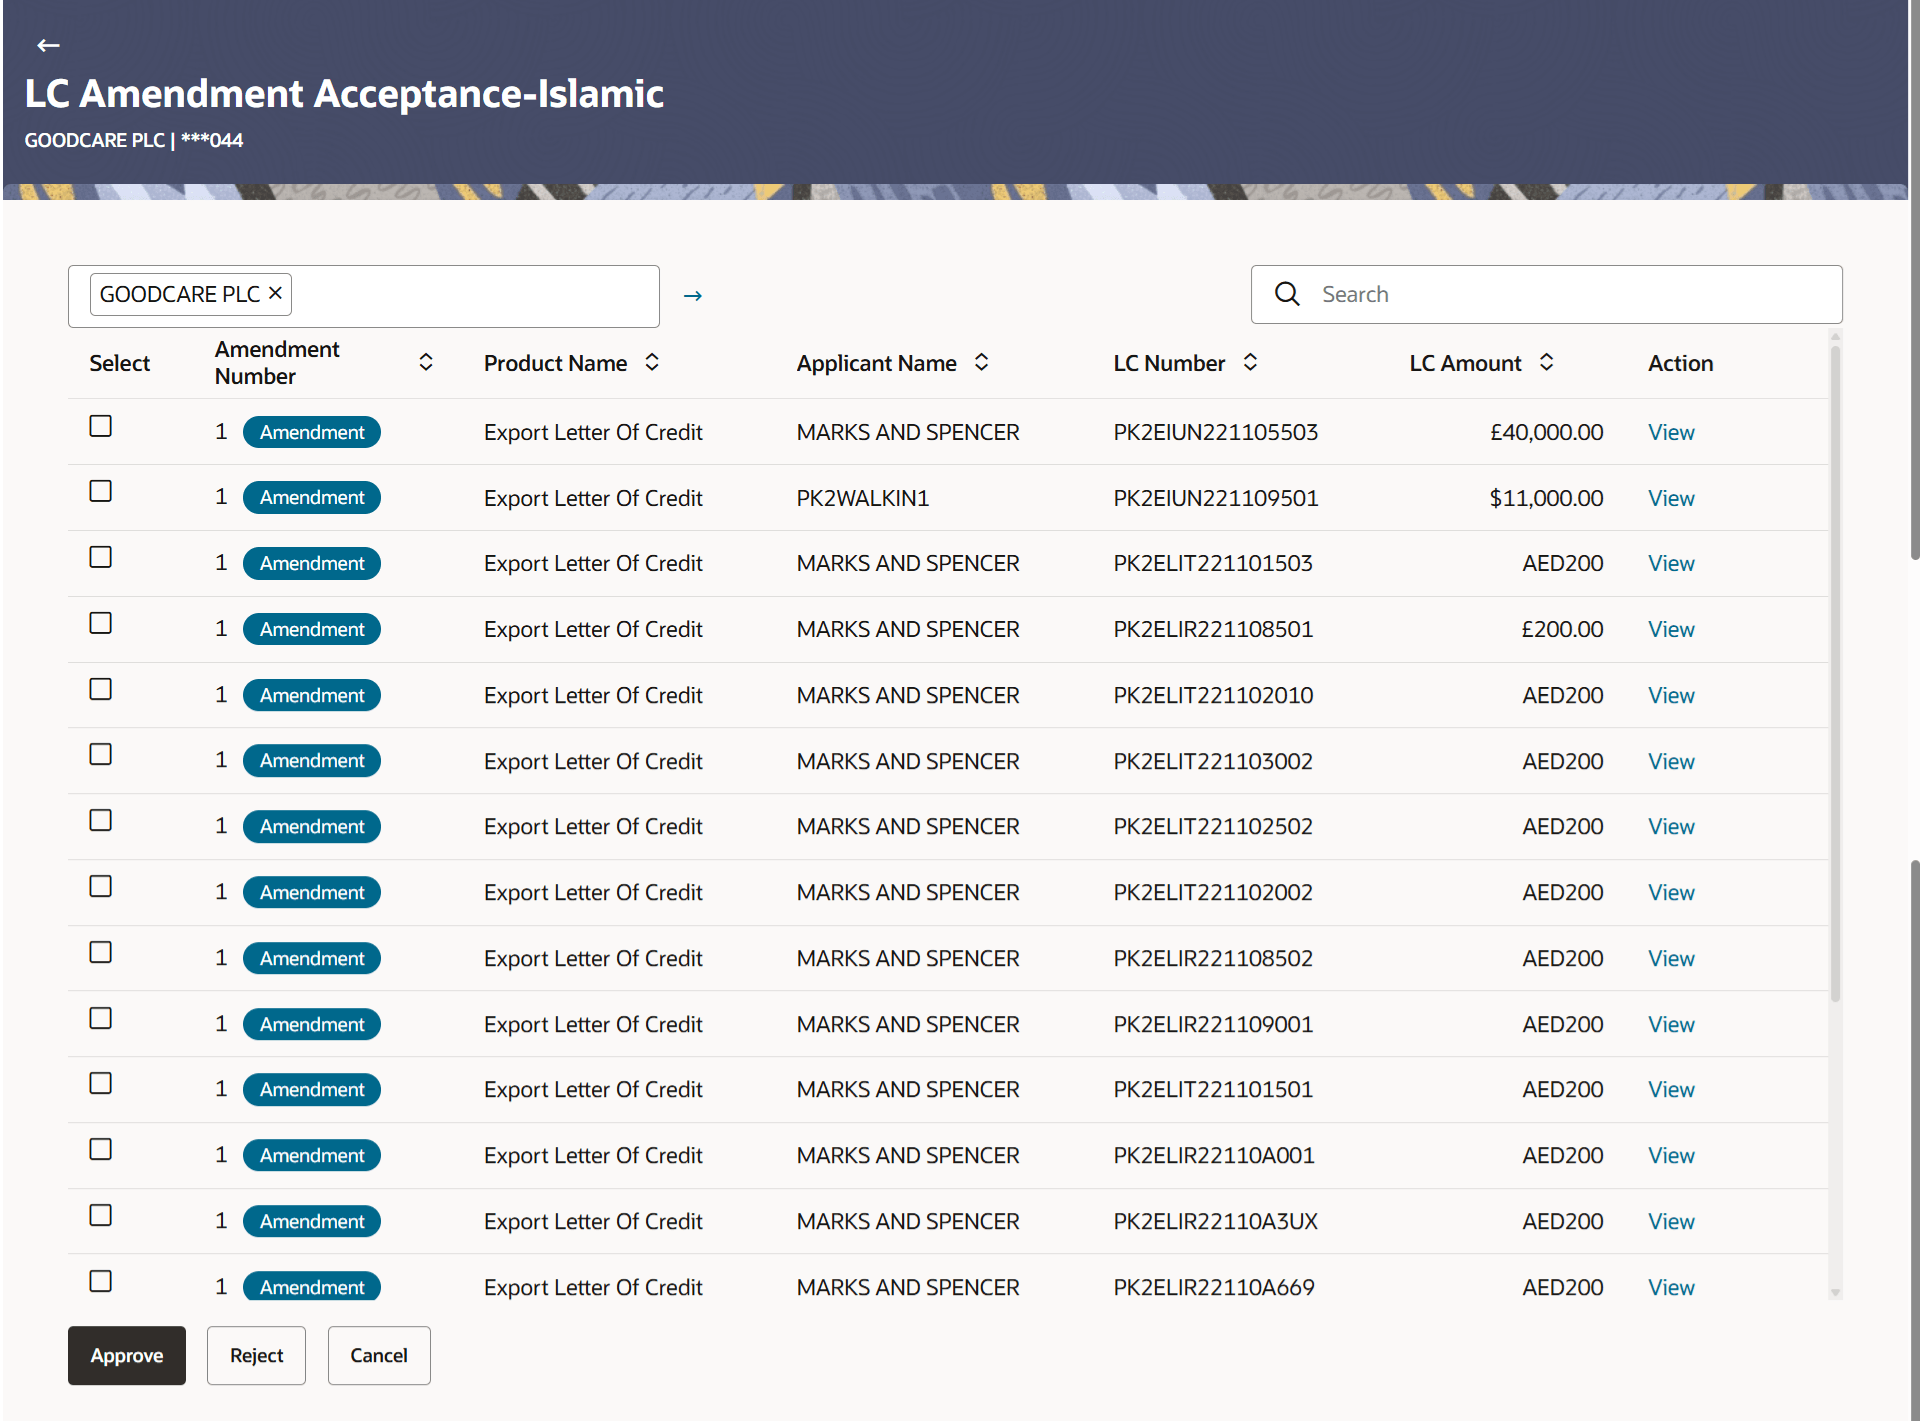This screenshot has width=1920, height=1421.
Task: Click GOODCARE PLC ***044 header text
Action: (134, 140)
